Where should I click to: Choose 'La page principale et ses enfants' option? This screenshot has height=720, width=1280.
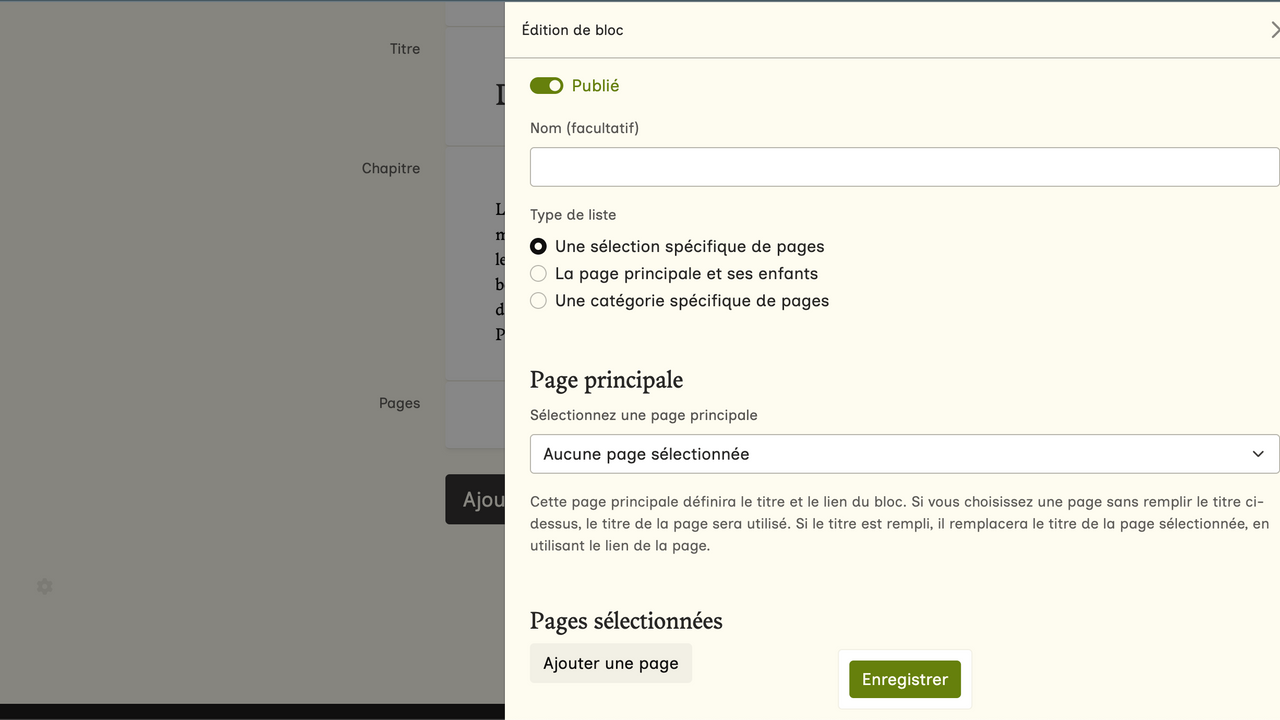pyautogui.click(x=538, y=273)
